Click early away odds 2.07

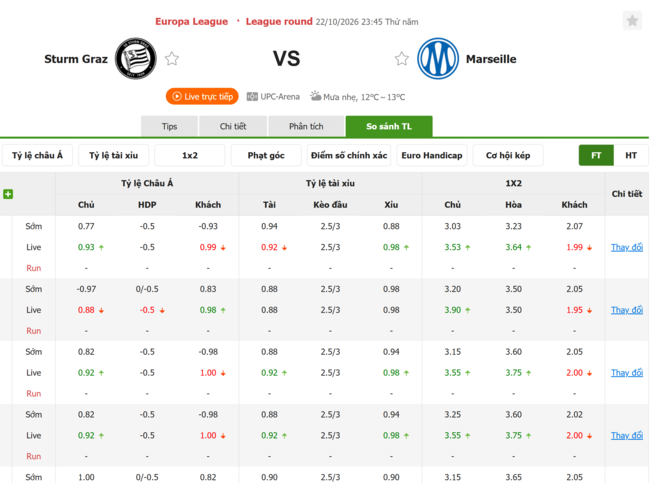tap(574, 226)
